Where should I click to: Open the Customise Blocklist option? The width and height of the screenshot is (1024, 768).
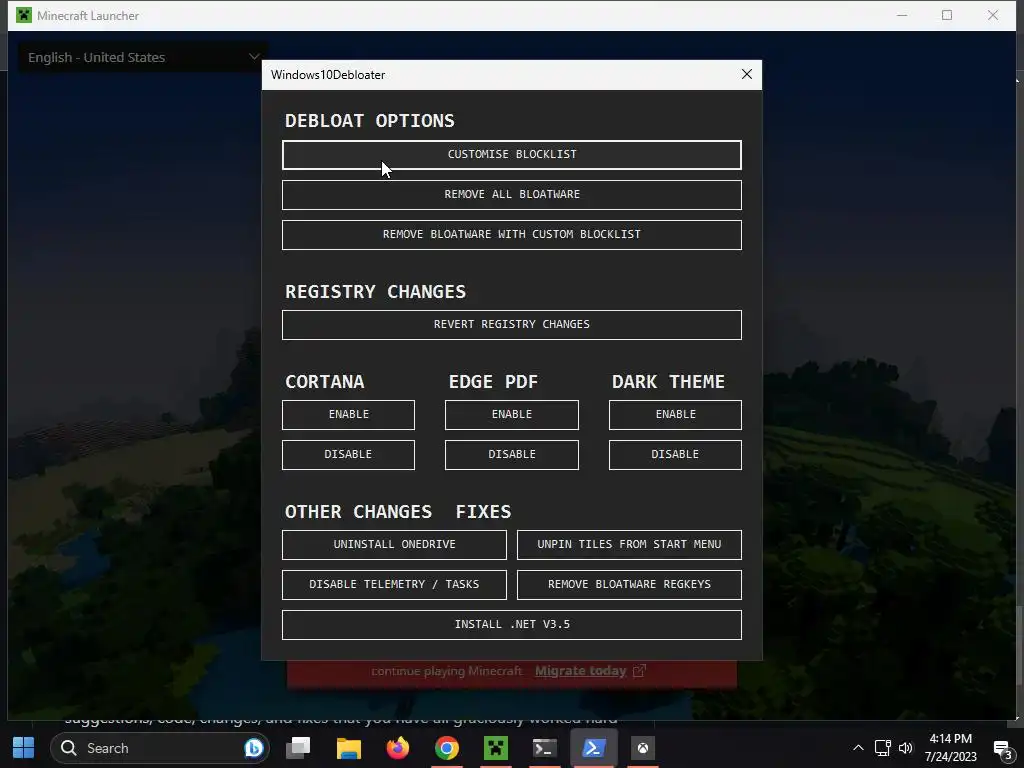tap(511, 155)
